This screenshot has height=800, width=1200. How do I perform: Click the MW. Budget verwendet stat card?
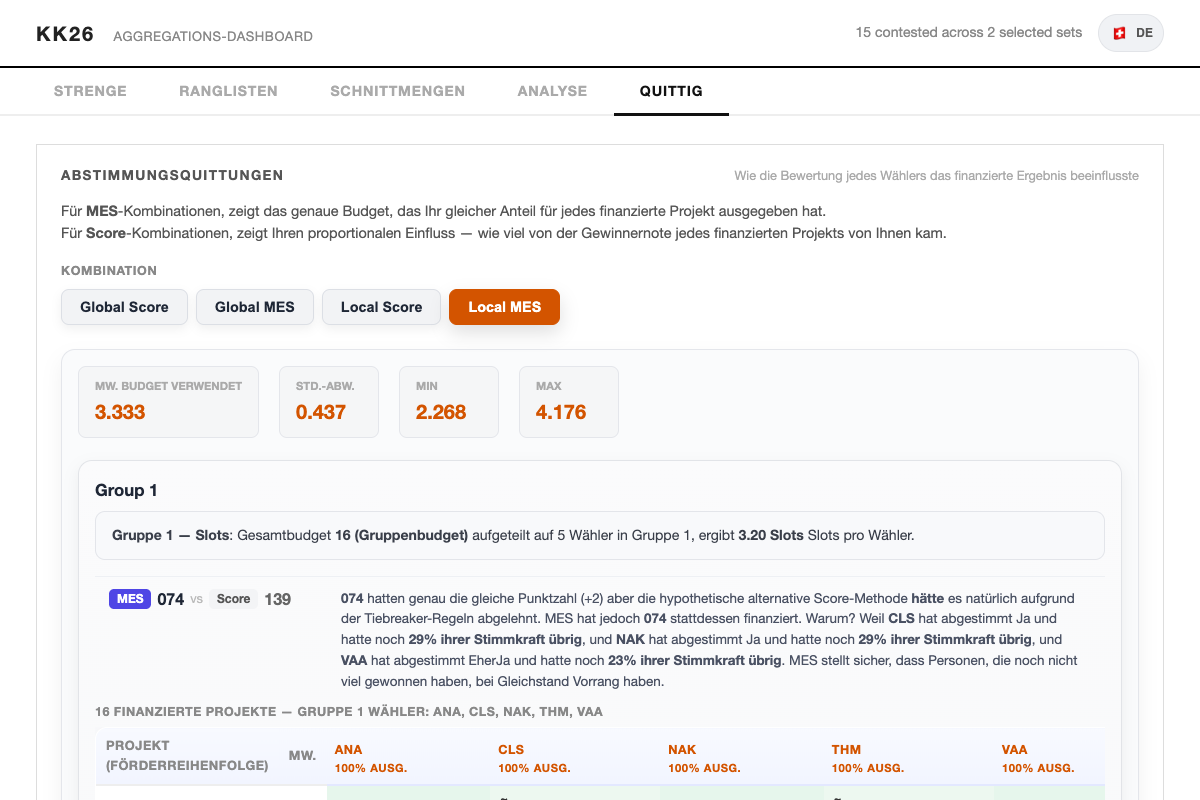168,401
